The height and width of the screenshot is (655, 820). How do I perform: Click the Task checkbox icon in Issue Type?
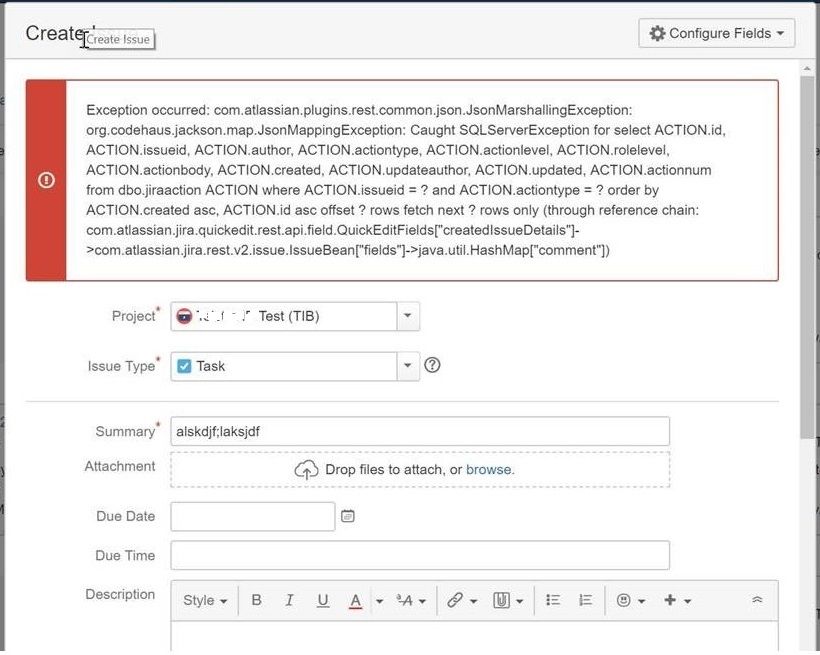pyautogui.click(x=184, y=366)
